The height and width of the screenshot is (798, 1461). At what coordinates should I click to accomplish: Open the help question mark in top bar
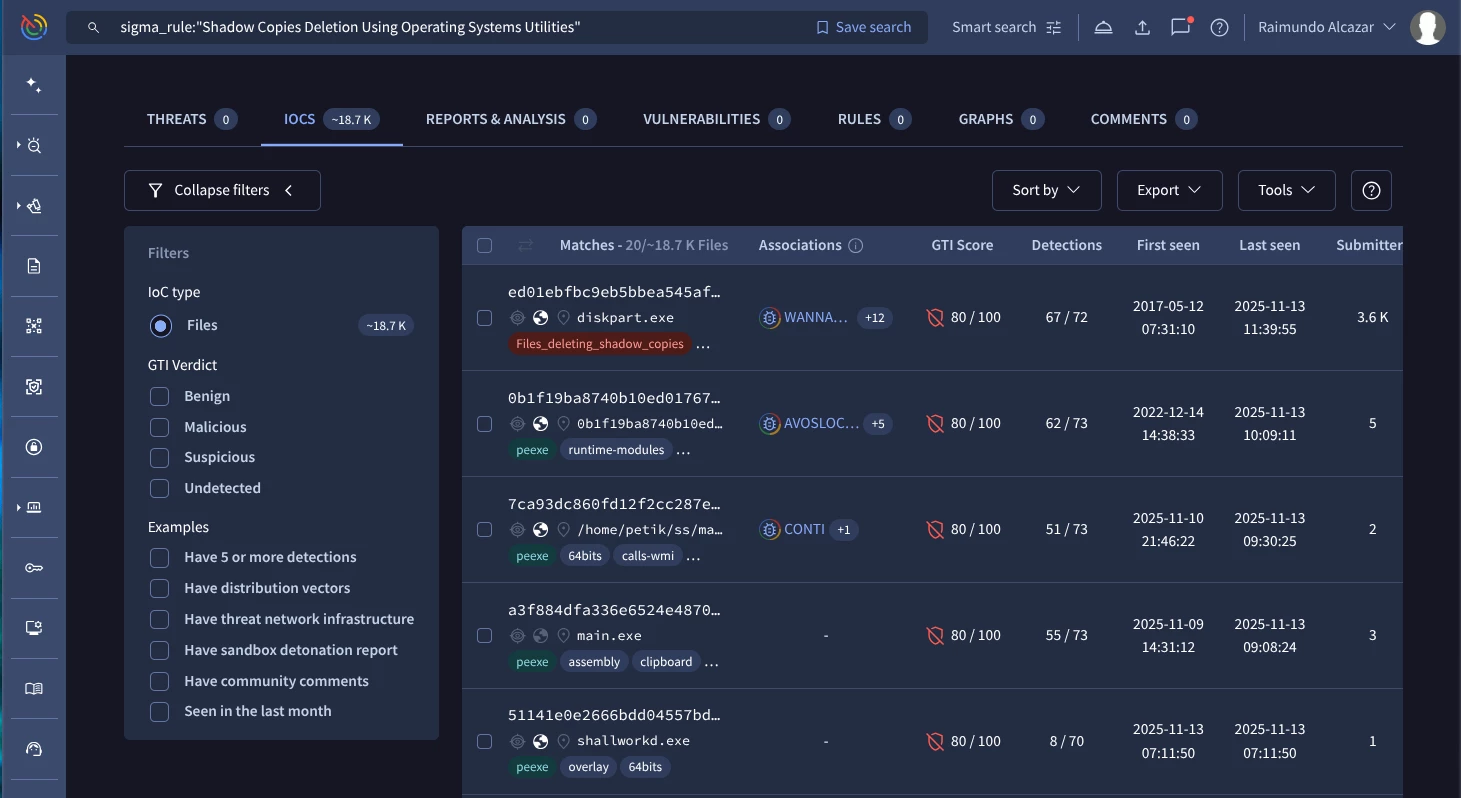coord(1219,28)
